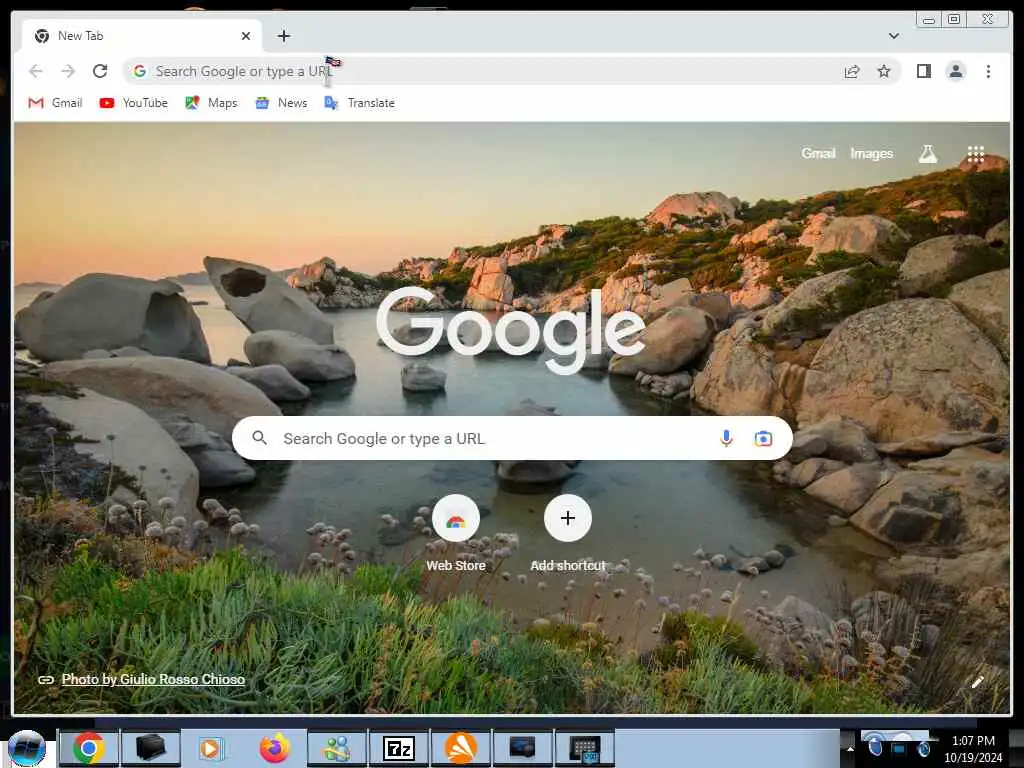Expand the tab search chevron
Screen dimensions: 1024x768
[x=893, y=36]
